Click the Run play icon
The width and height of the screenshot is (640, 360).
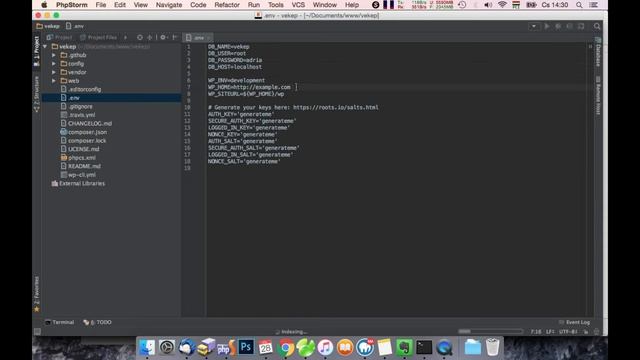pyautogui.click(x=547, y=26)
